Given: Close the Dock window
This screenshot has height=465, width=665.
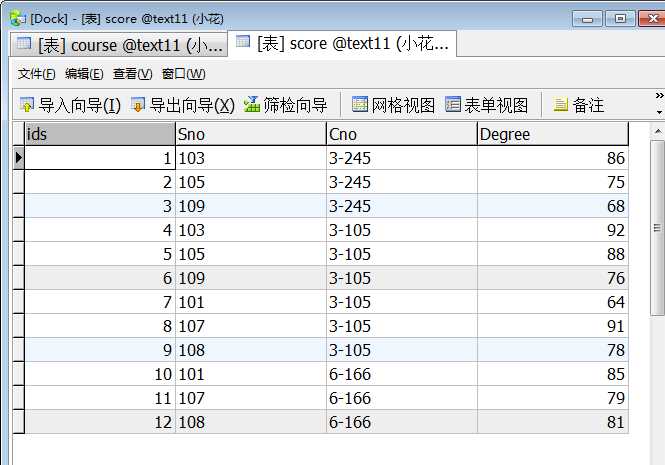Looking at the screenshot, I should click(x=652, y=19).
